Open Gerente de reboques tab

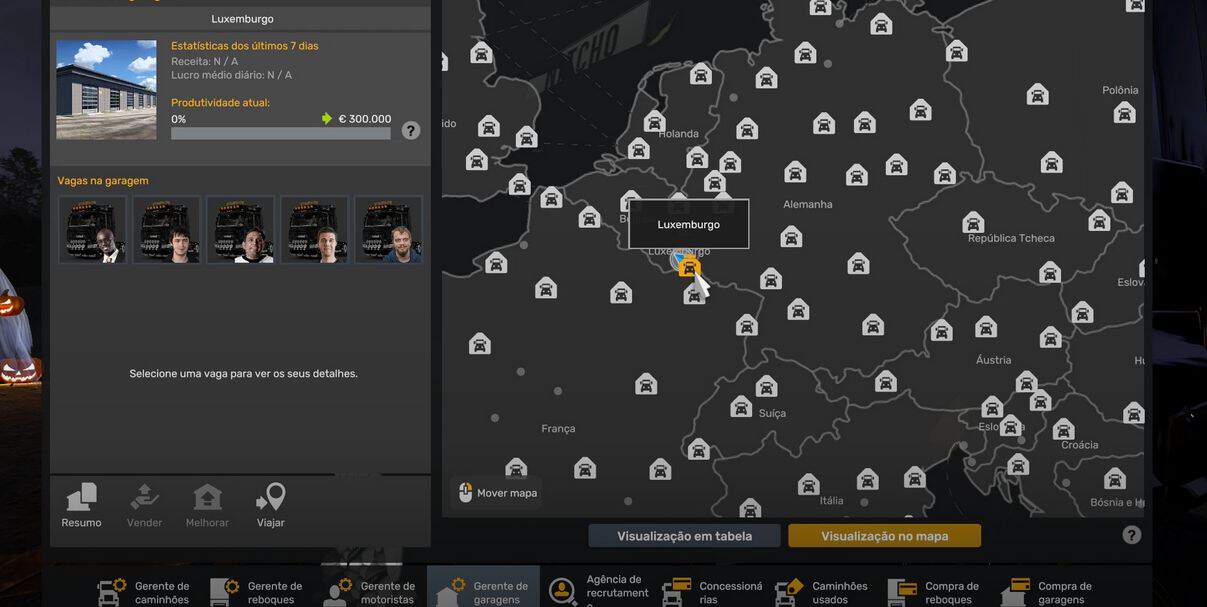pyautogui.click(x=258, y=591)
